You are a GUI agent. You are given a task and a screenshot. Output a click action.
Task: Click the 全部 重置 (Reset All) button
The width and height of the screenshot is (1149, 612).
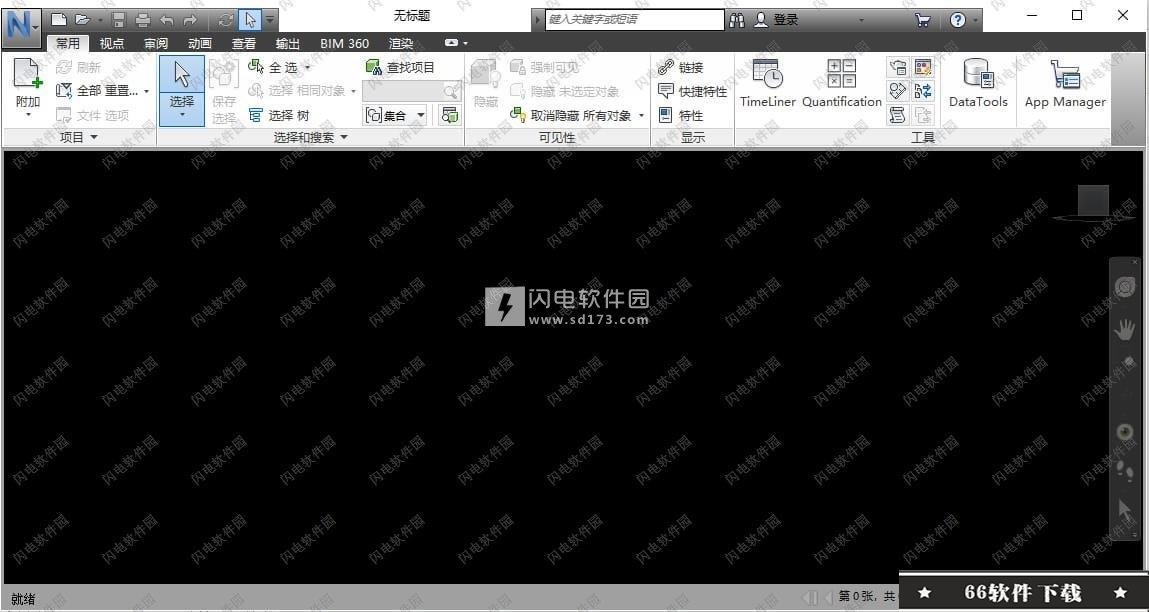[97, 92]
